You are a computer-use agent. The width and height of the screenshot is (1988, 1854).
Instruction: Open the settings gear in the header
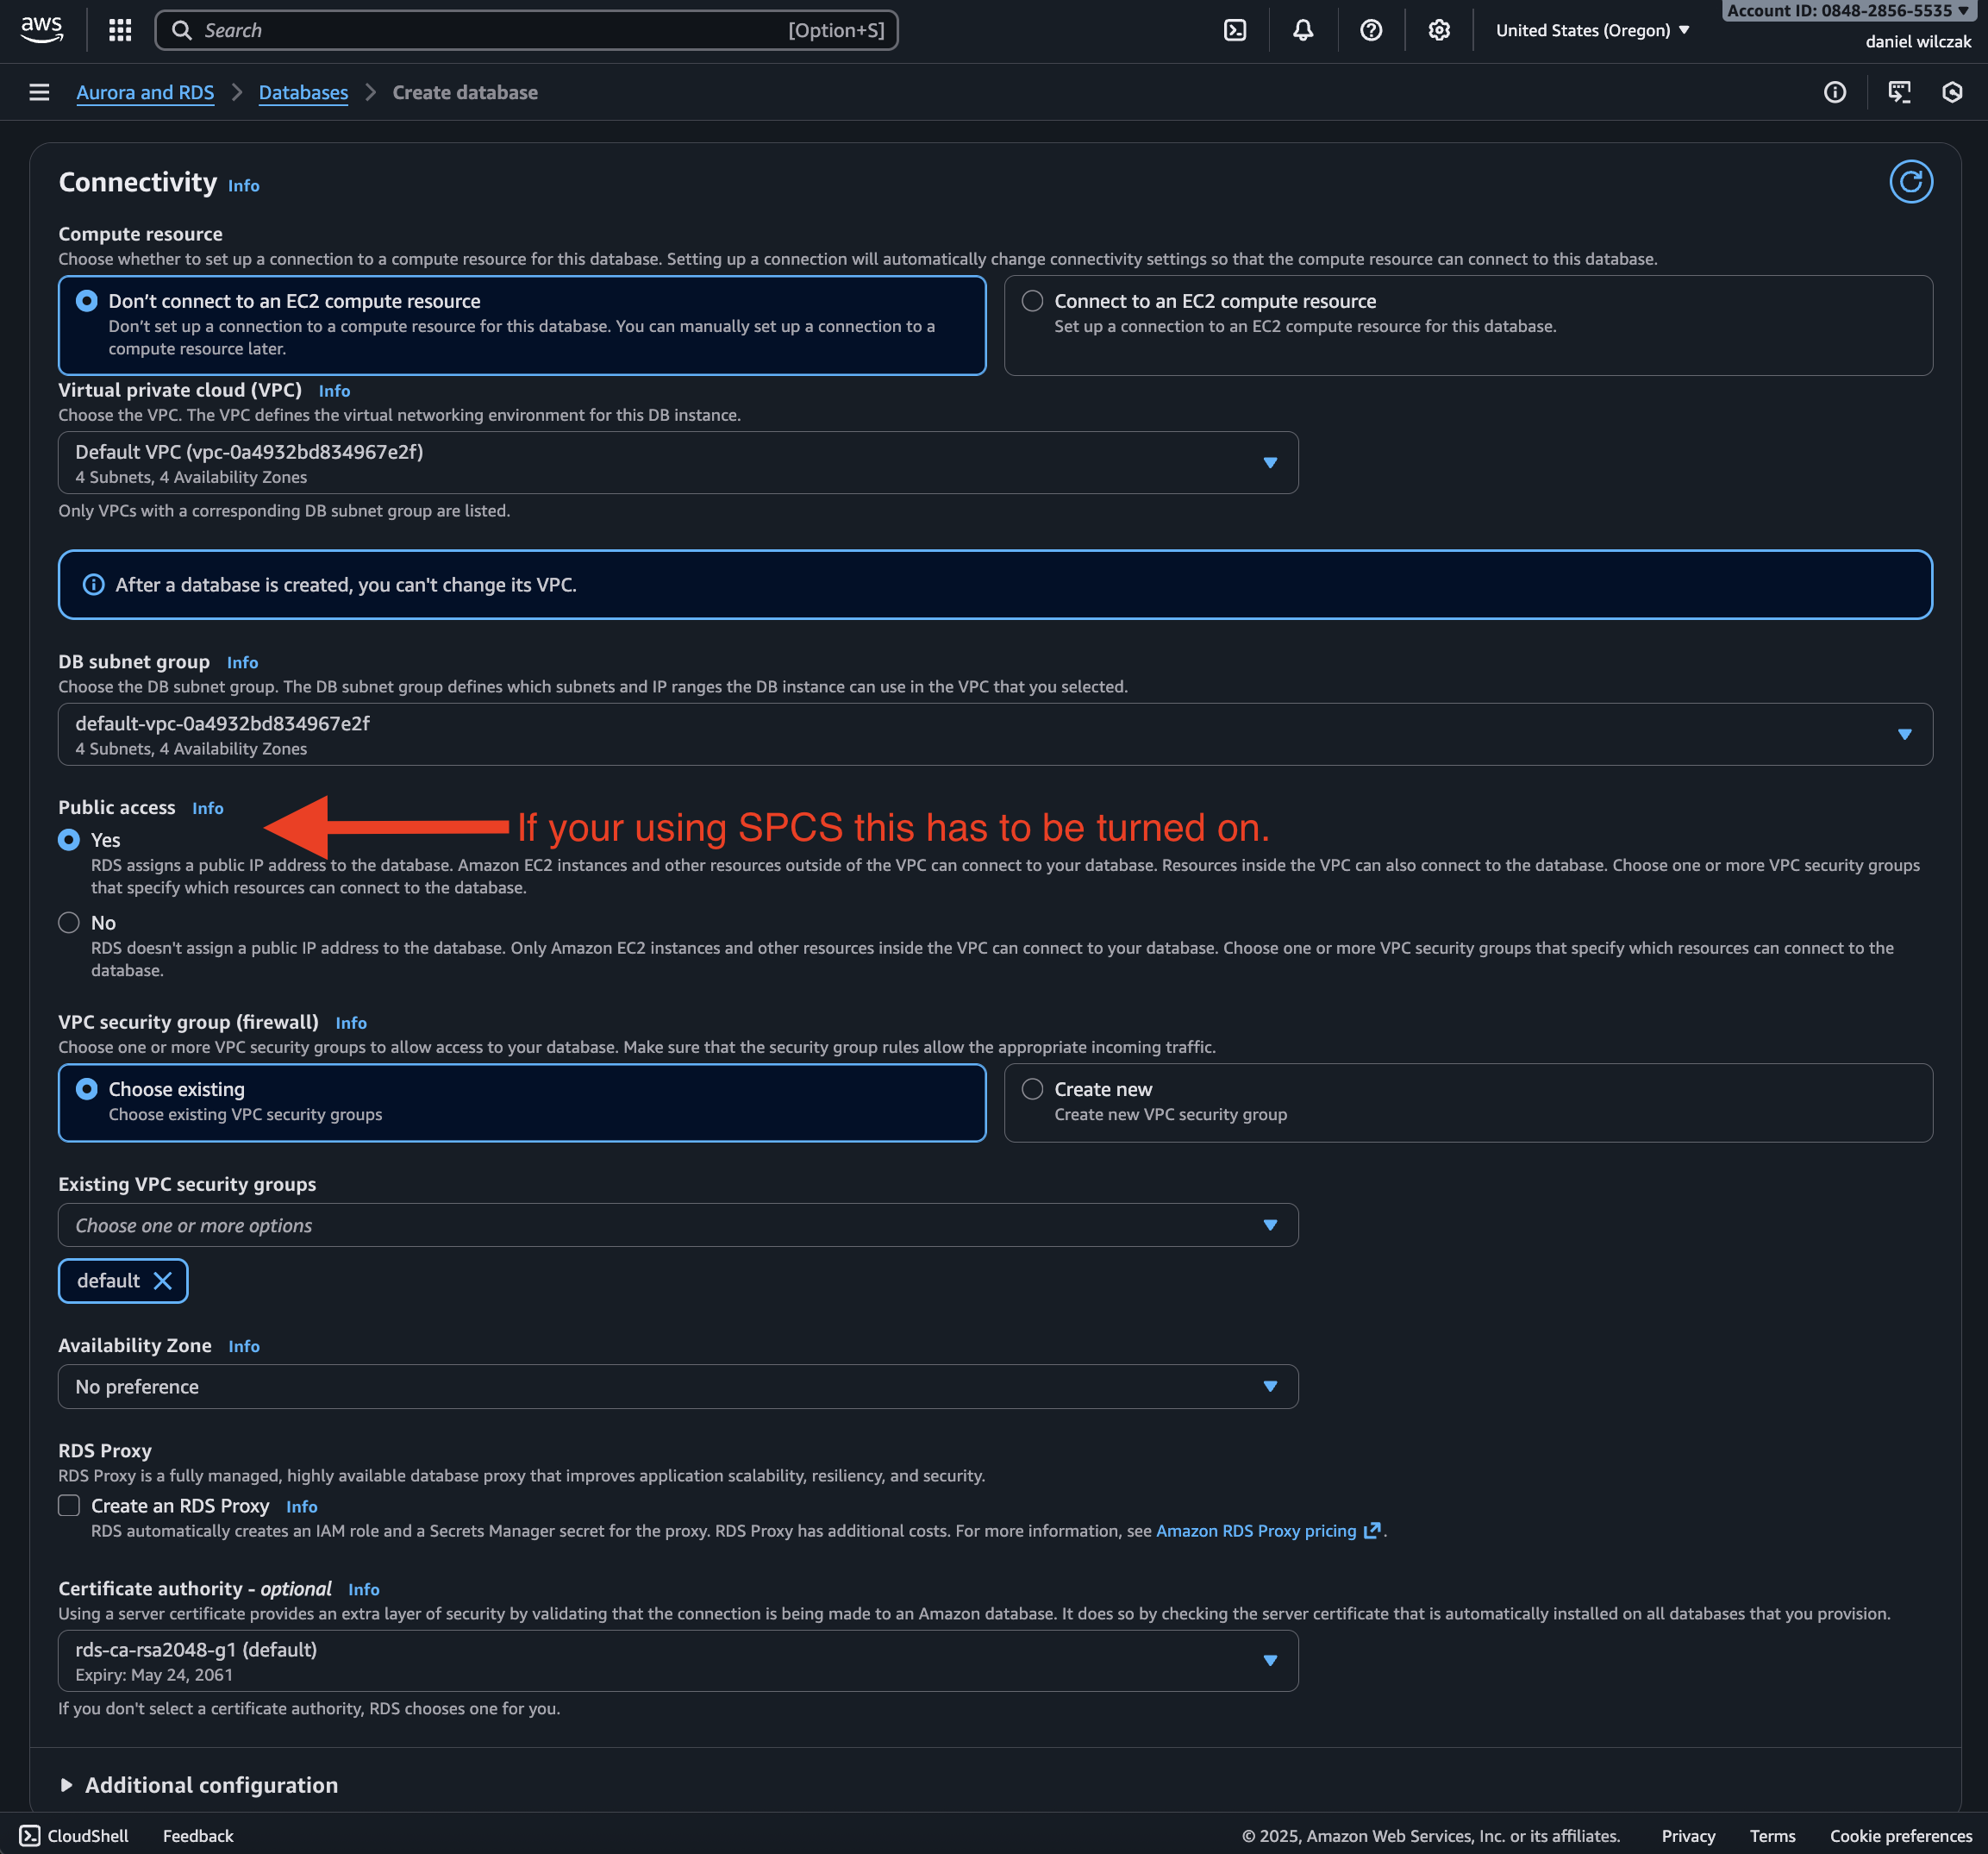(1438, 30)
